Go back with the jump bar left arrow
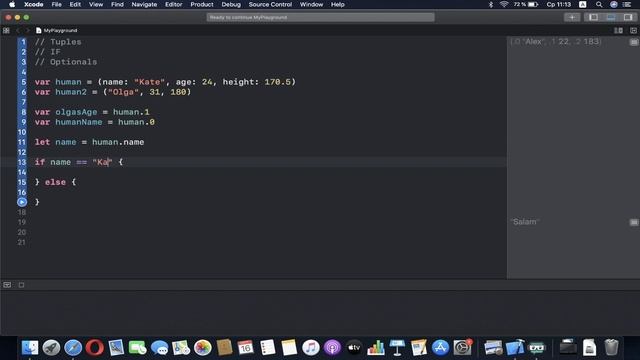Image resolution: width=640 pixels, height=360 pixels. coord(18,30)
